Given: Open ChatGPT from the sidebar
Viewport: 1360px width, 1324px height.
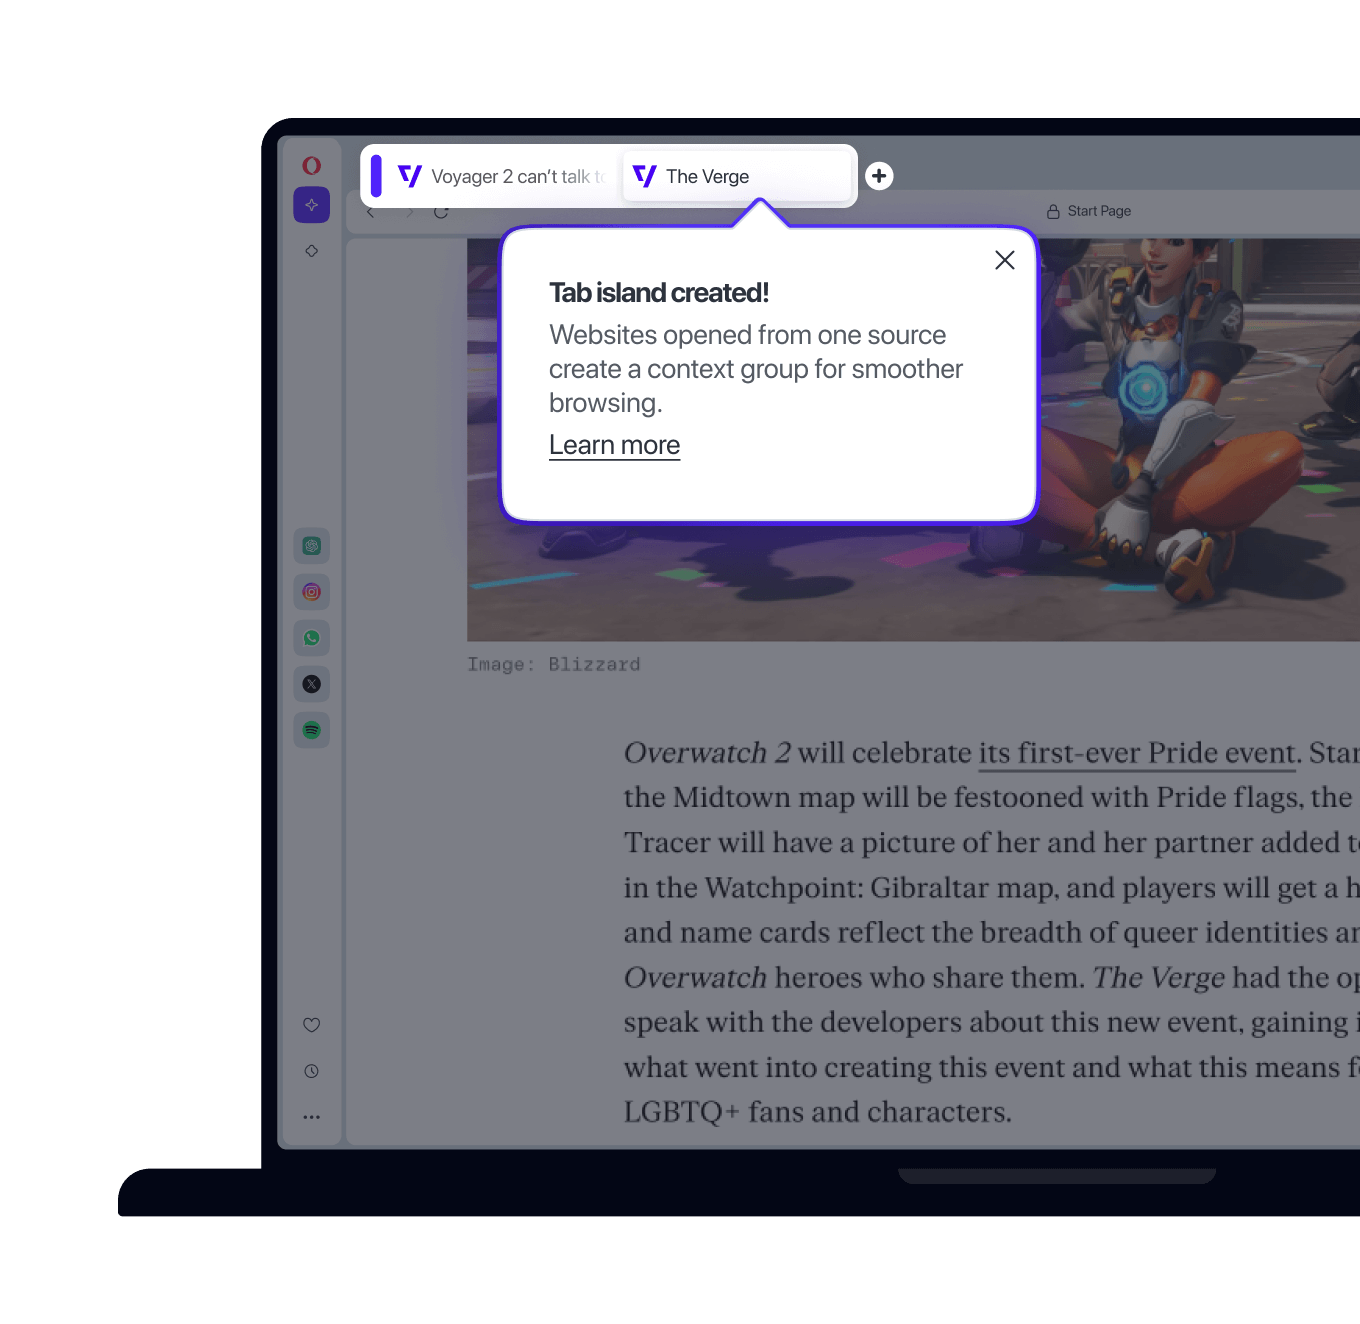Looking at the screenshot, I should (311, 545).
